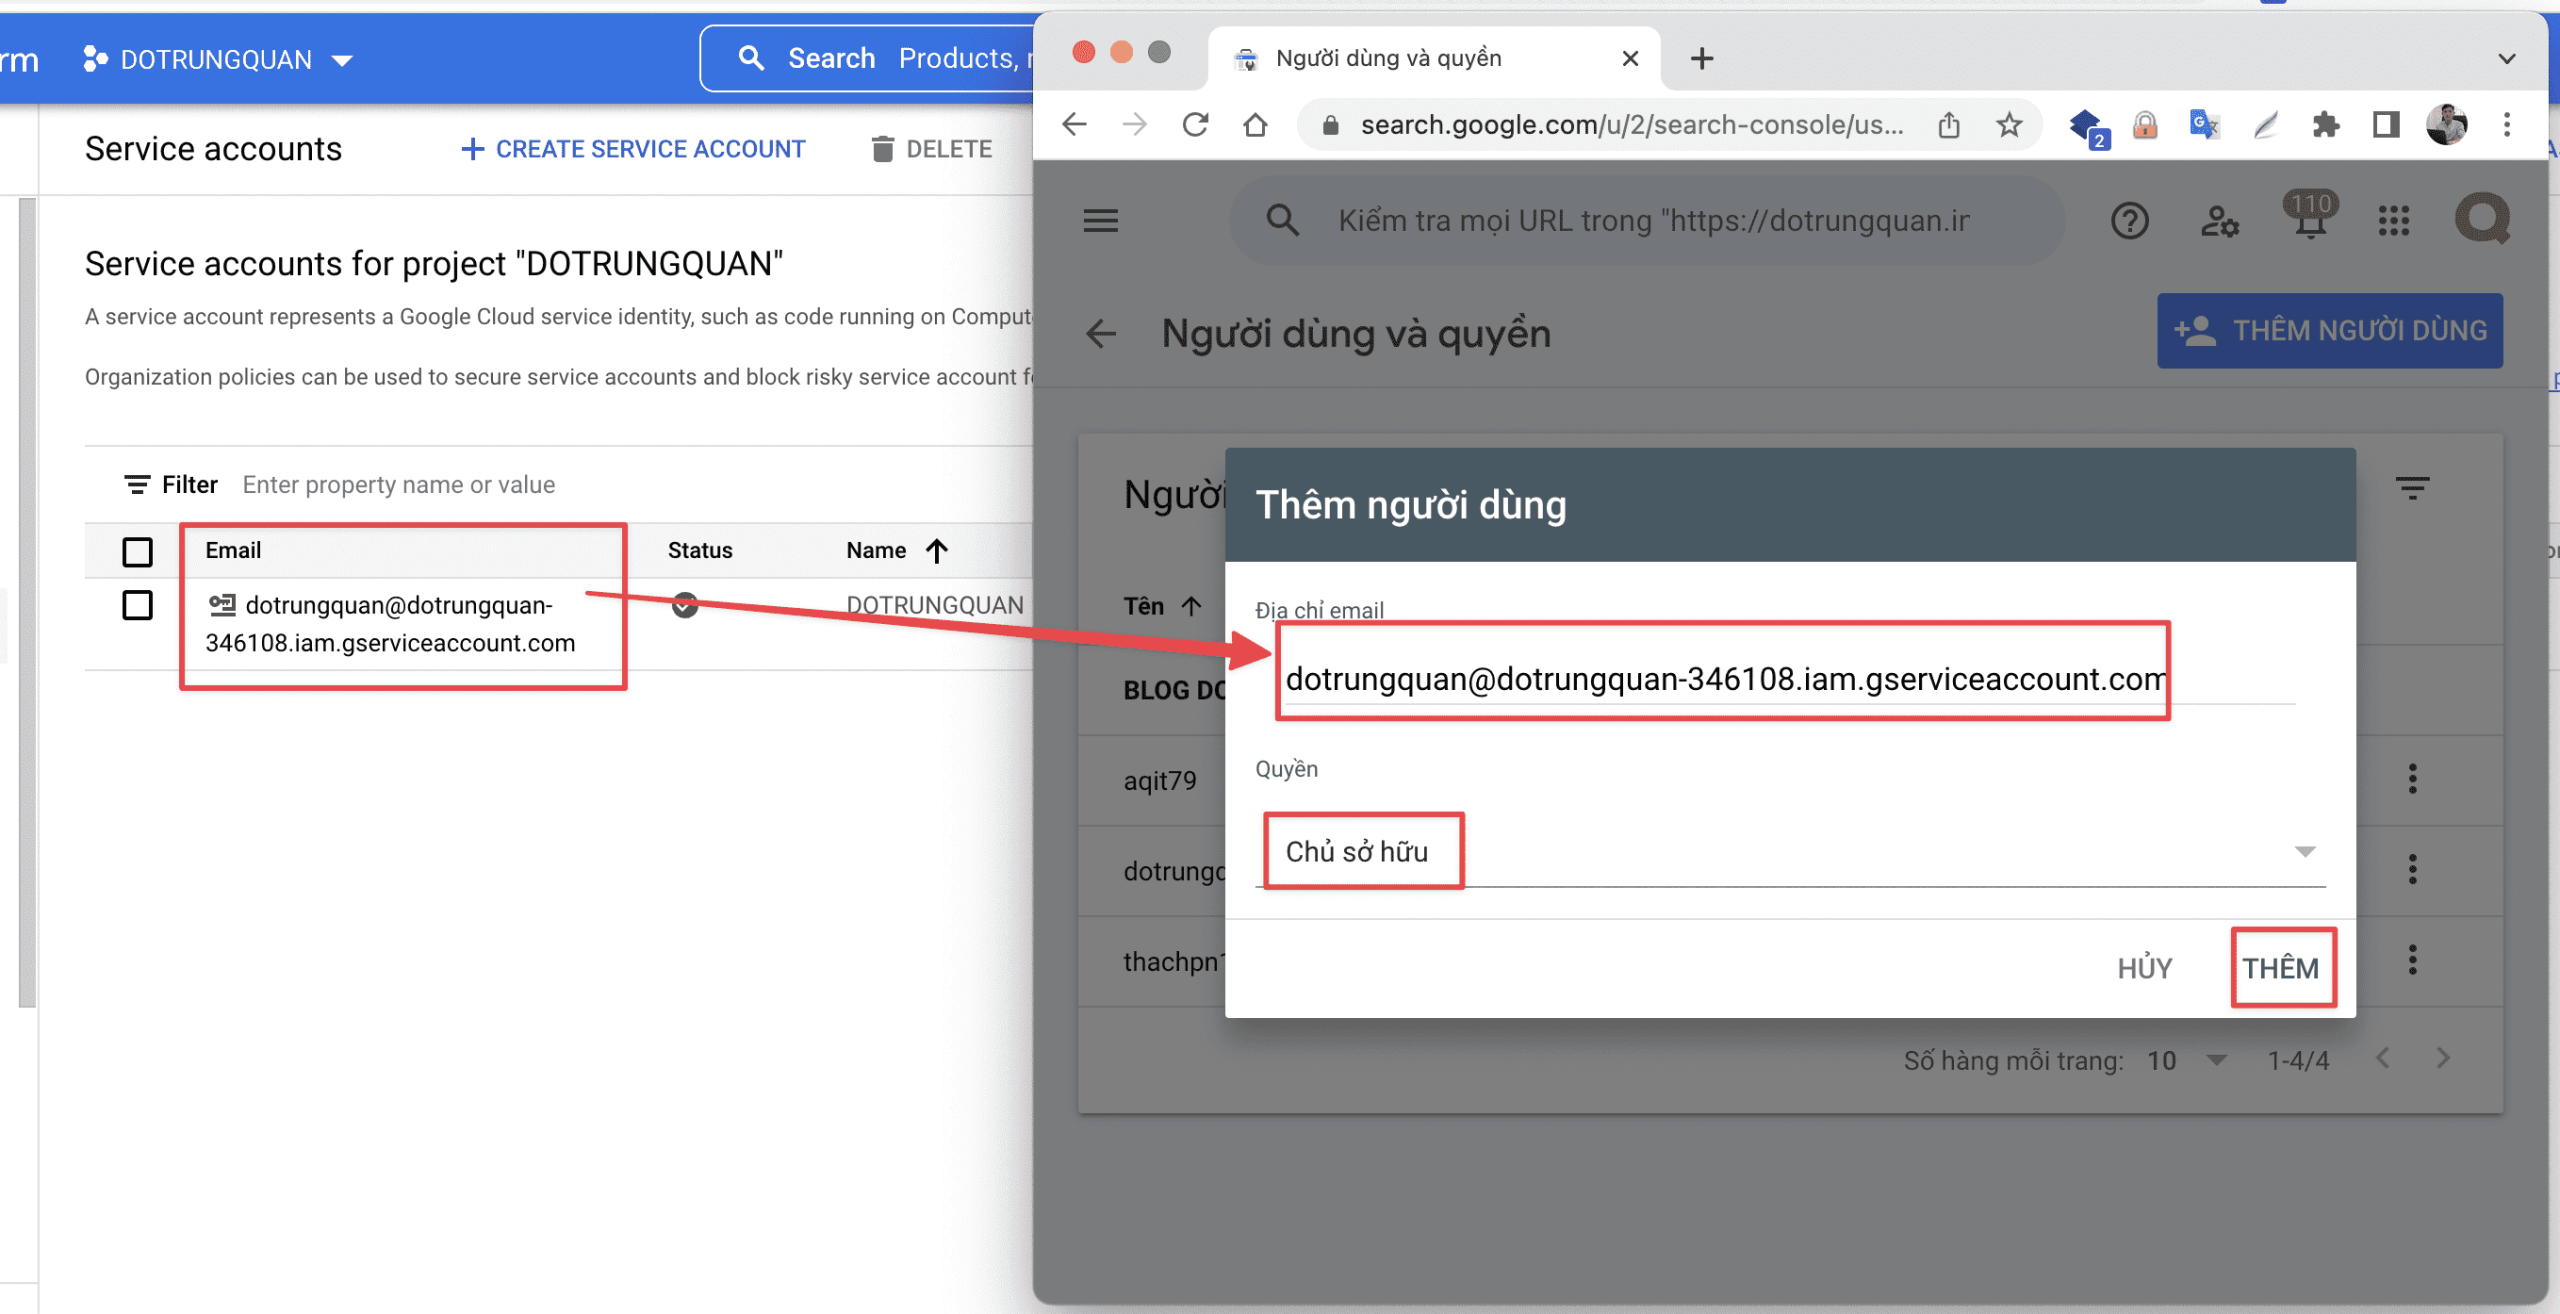Open a new browser tab
Image resolution: width=2560 pixels, height=1314 pixels.
click(1702, 58)
